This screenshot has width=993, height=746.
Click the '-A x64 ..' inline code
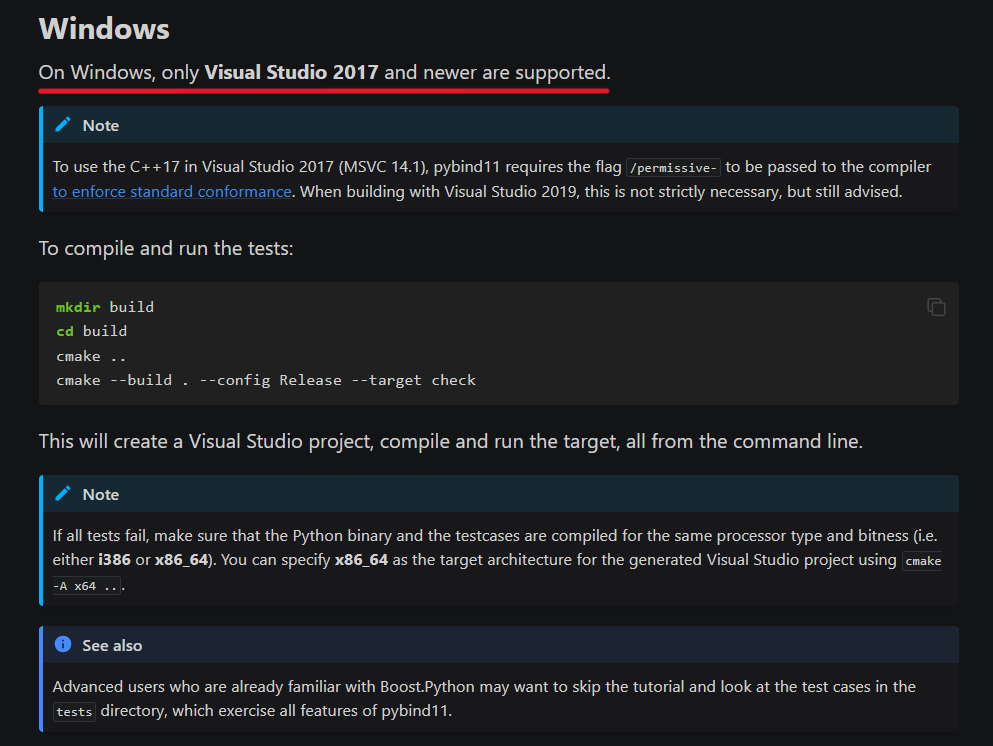(x=86, y=586)
